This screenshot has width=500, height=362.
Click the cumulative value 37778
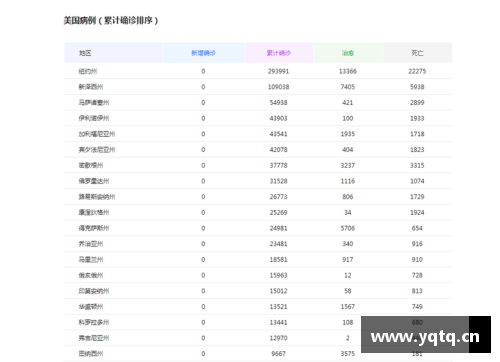pos(279,165)
